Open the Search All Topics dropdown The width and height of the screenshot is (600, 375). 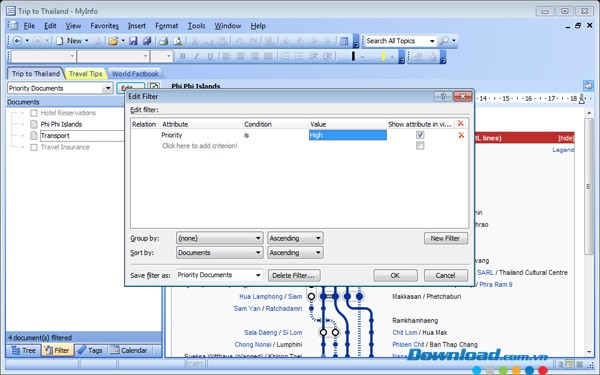pyautogui.click(x=432, y=41)
